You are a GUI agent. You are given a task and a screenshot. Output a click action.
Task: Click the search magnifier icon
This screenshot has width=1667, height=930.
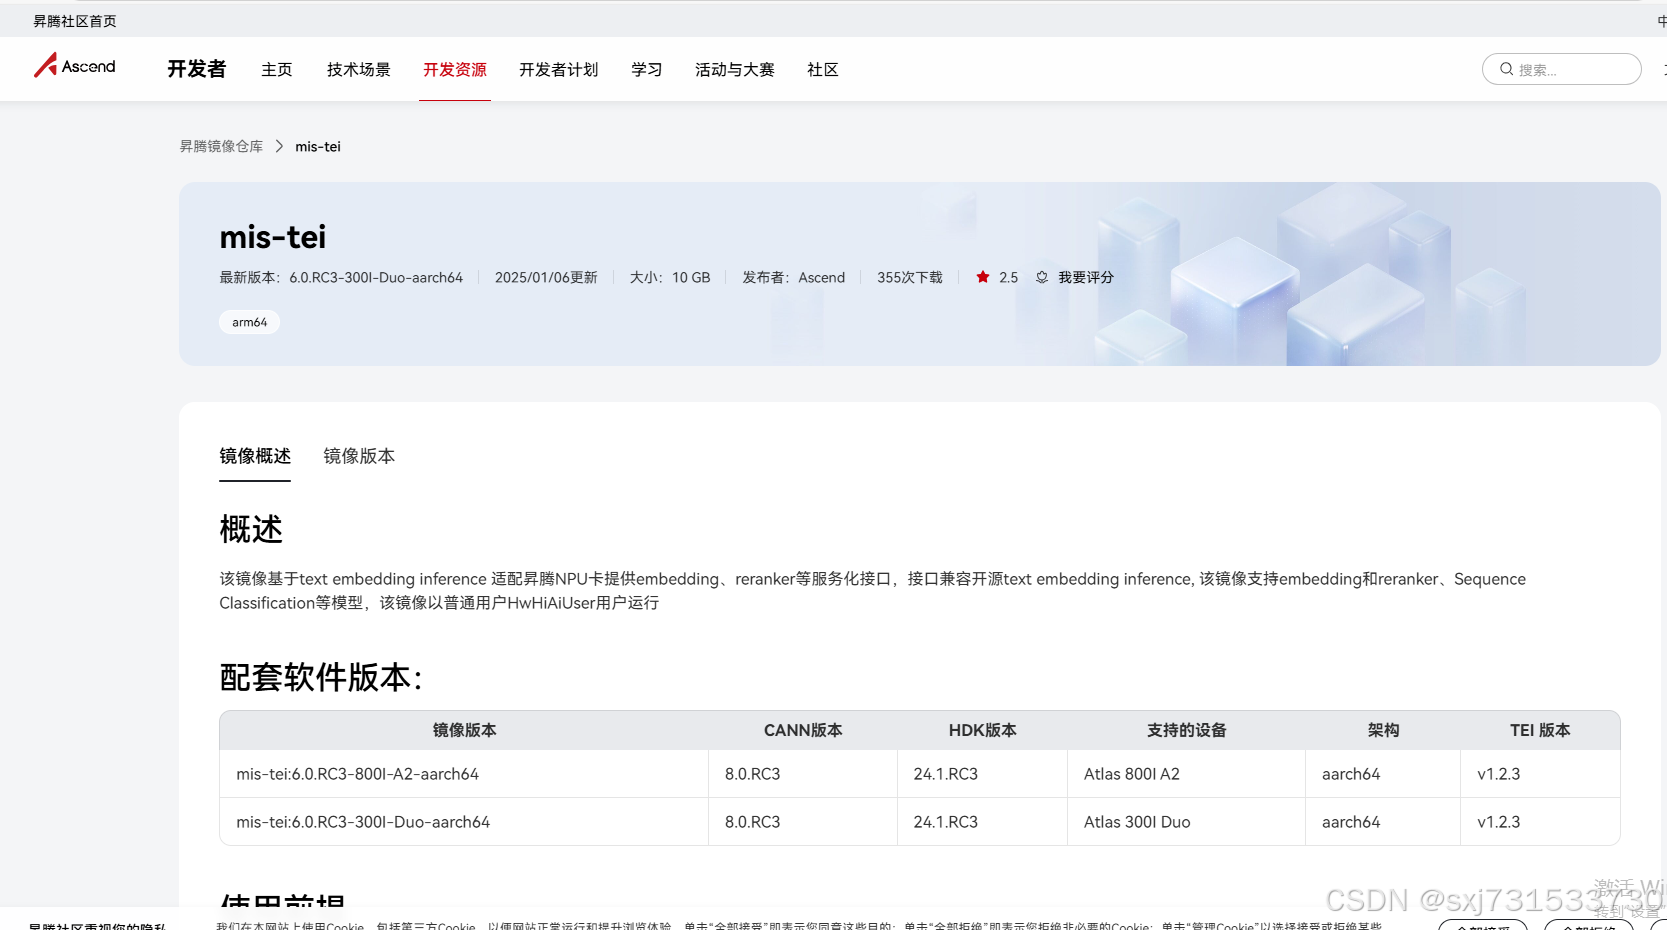1506,69
